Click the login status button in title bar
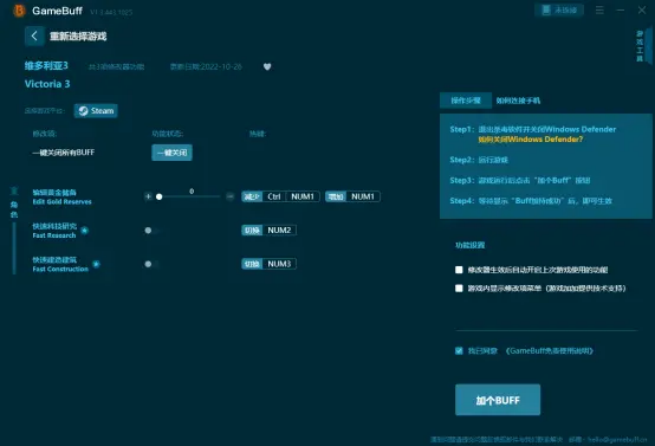The width and height of the screenshot is (655, 446). tap(559, 10)
